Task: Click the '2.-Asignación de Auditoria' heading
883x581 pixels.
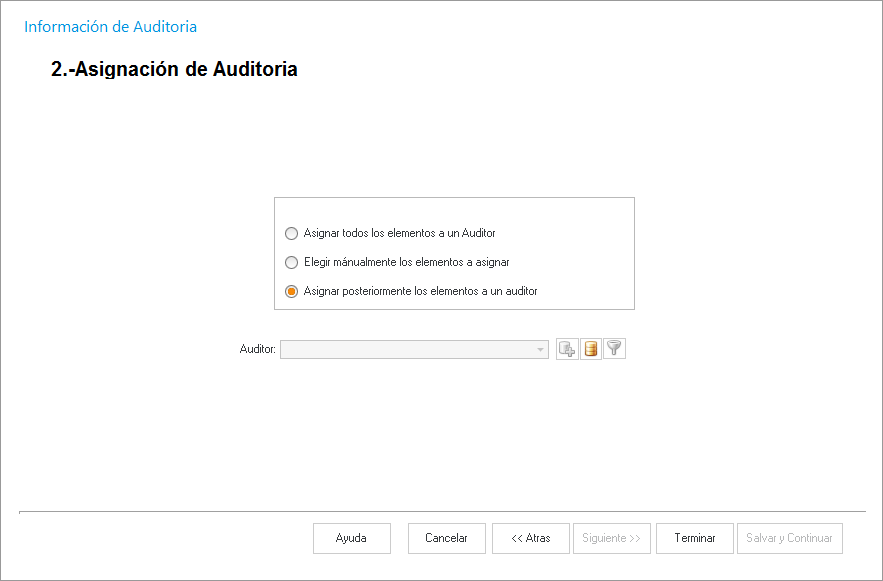Action: (174, 70)
